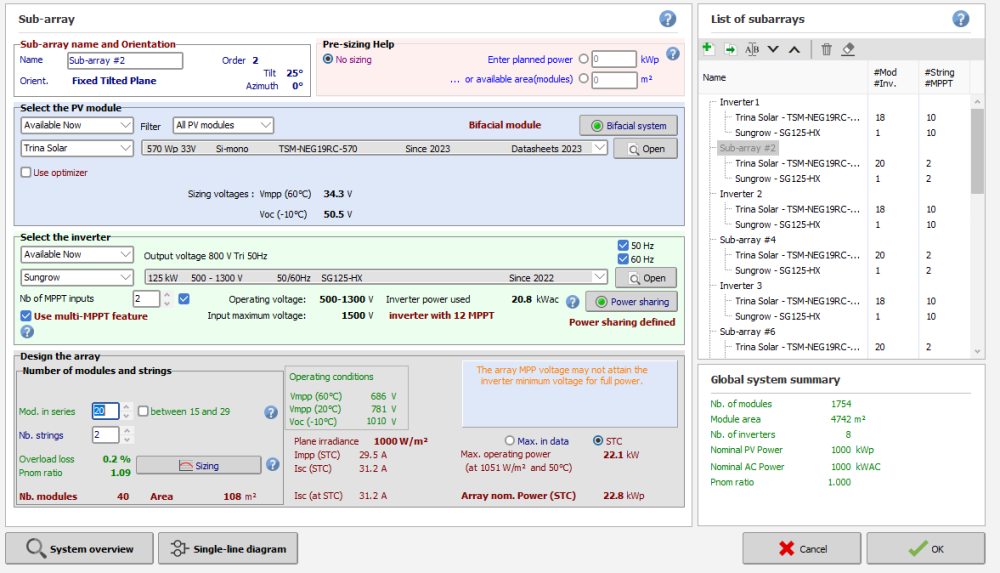Toggle the Use multi-MPPT feature checkbox

pyautogui.click(x=26, y=316)
